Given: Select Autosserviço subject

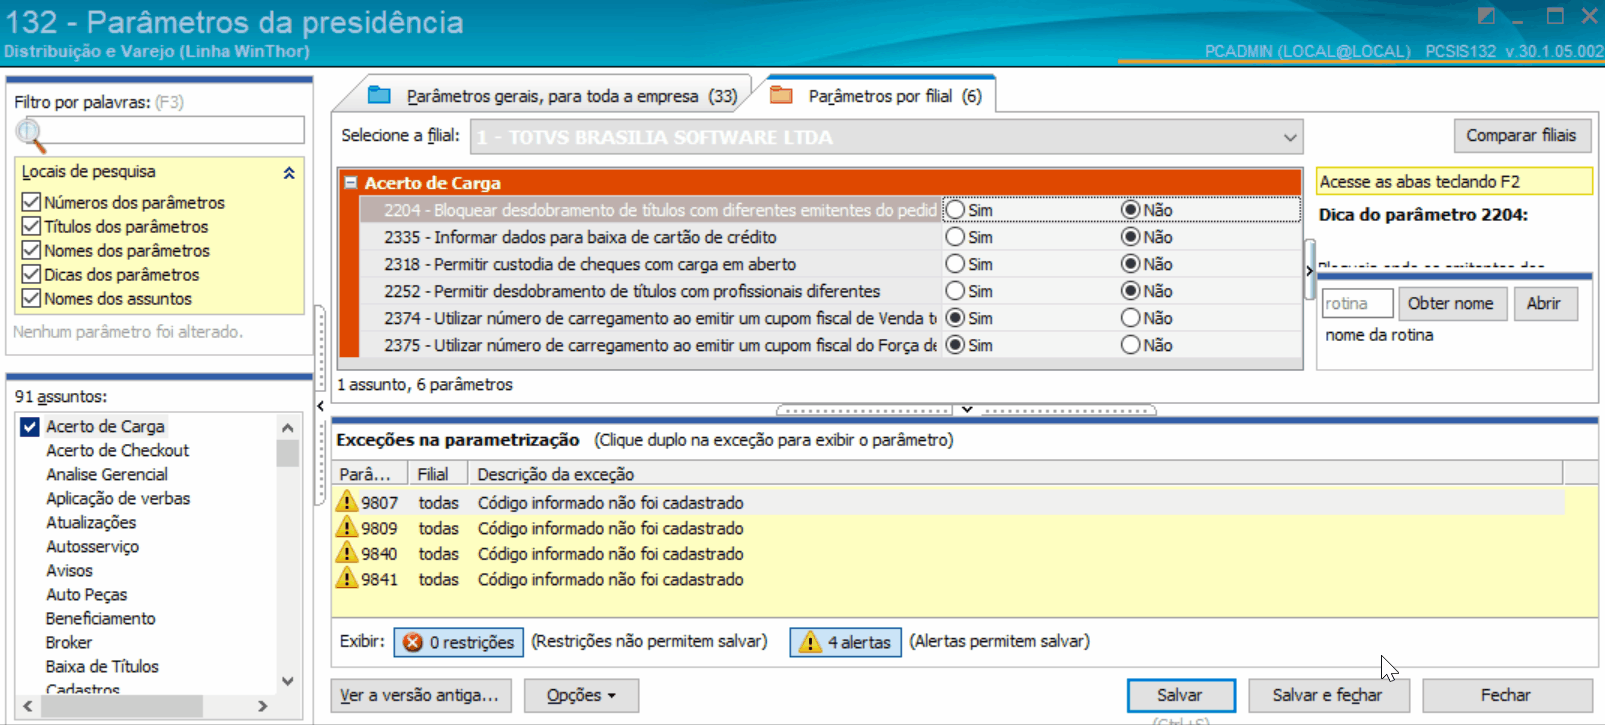Looking at the screenshot, I should click(92, 546).
